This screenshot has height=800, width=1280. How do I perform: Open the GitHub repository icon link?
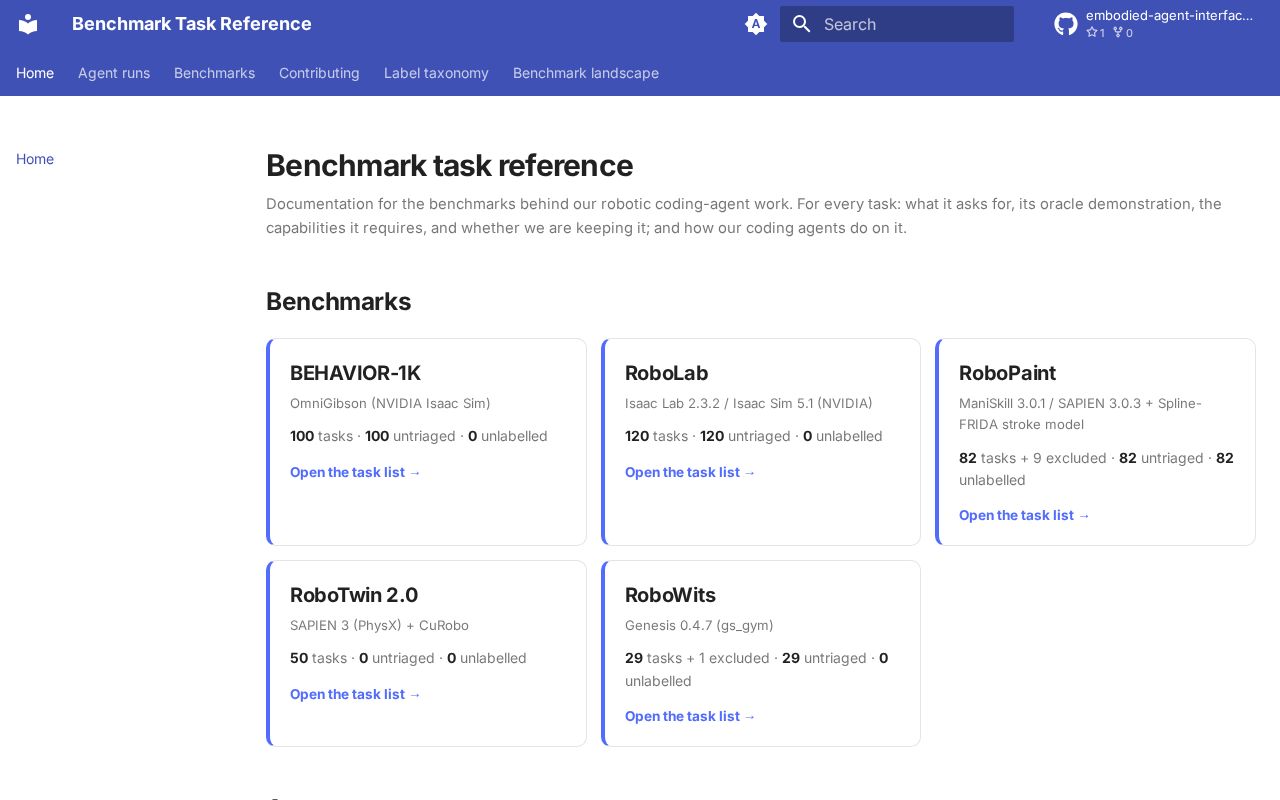[1066, 24]
